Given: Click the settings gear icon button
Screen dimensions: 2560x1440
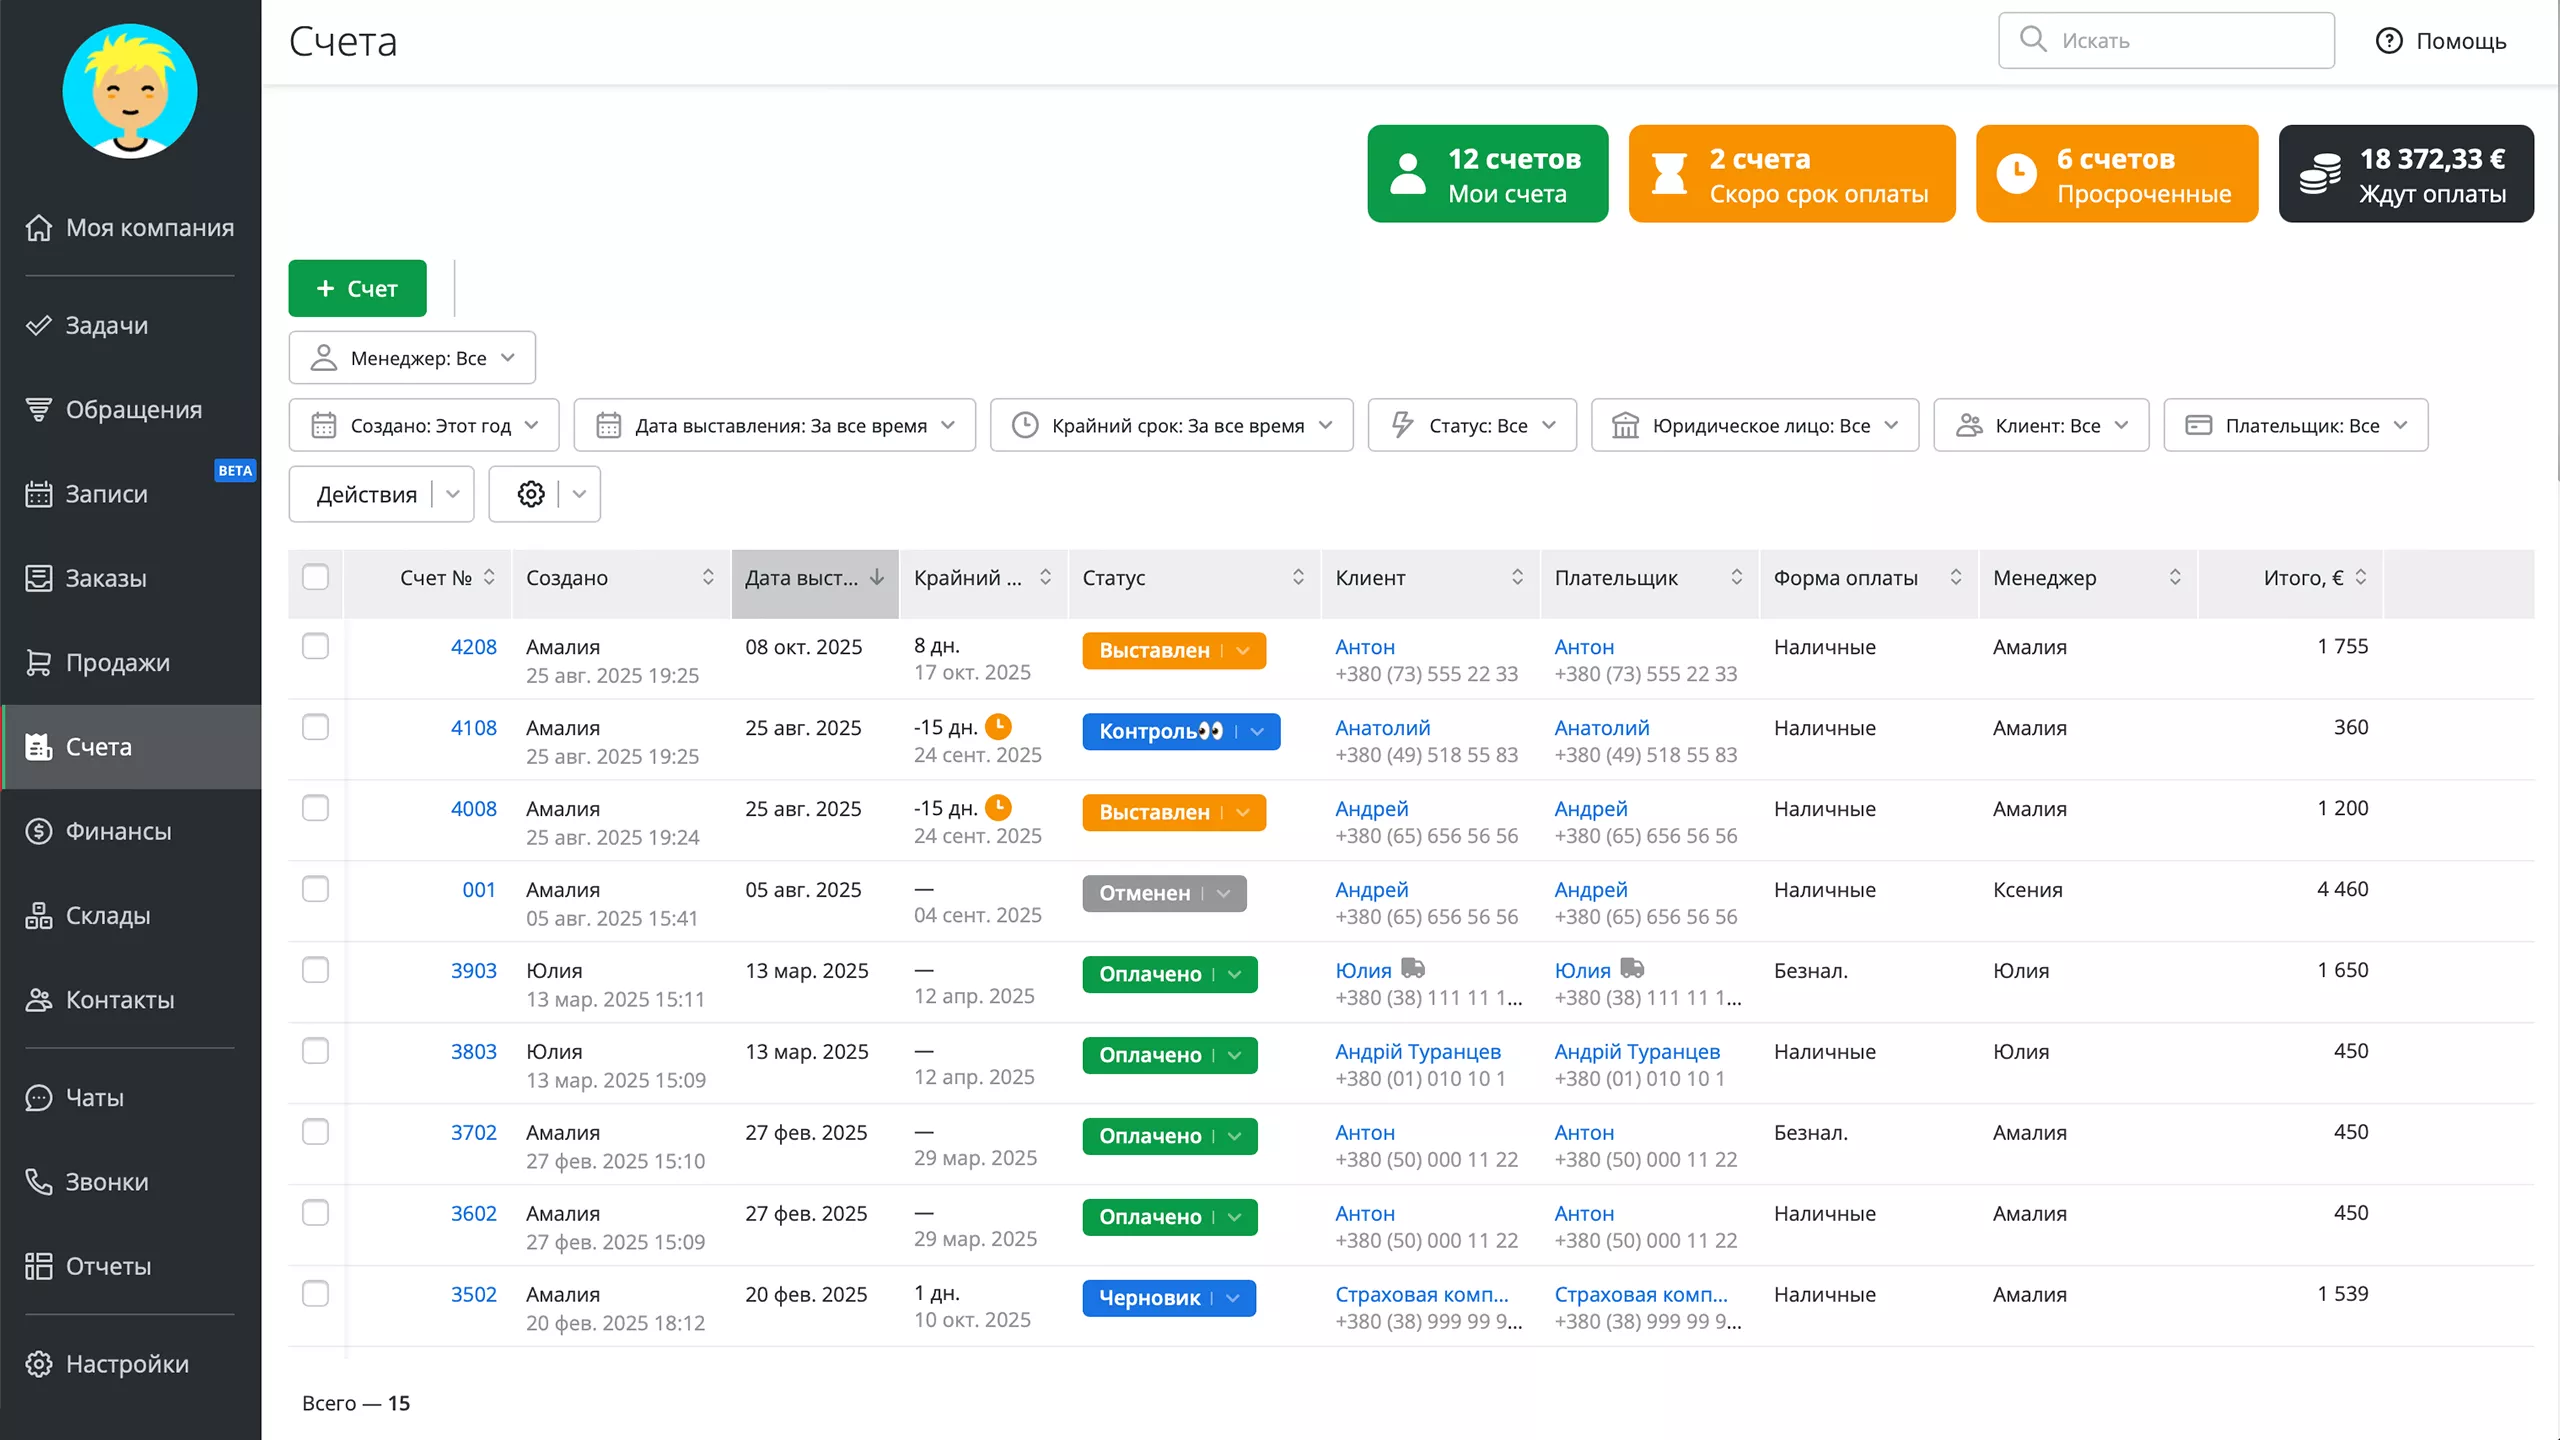Looking at the screenshot, I should click(530, 494).
